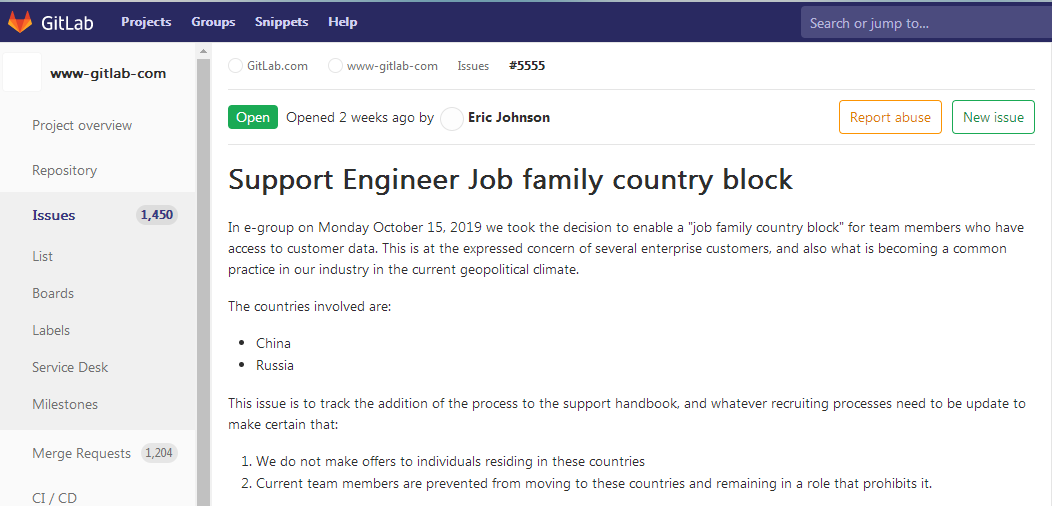Click the www-gitlab-com breadcrumb avatar icon
Viewport: 1052px width, 506px height.
point(336,66)
